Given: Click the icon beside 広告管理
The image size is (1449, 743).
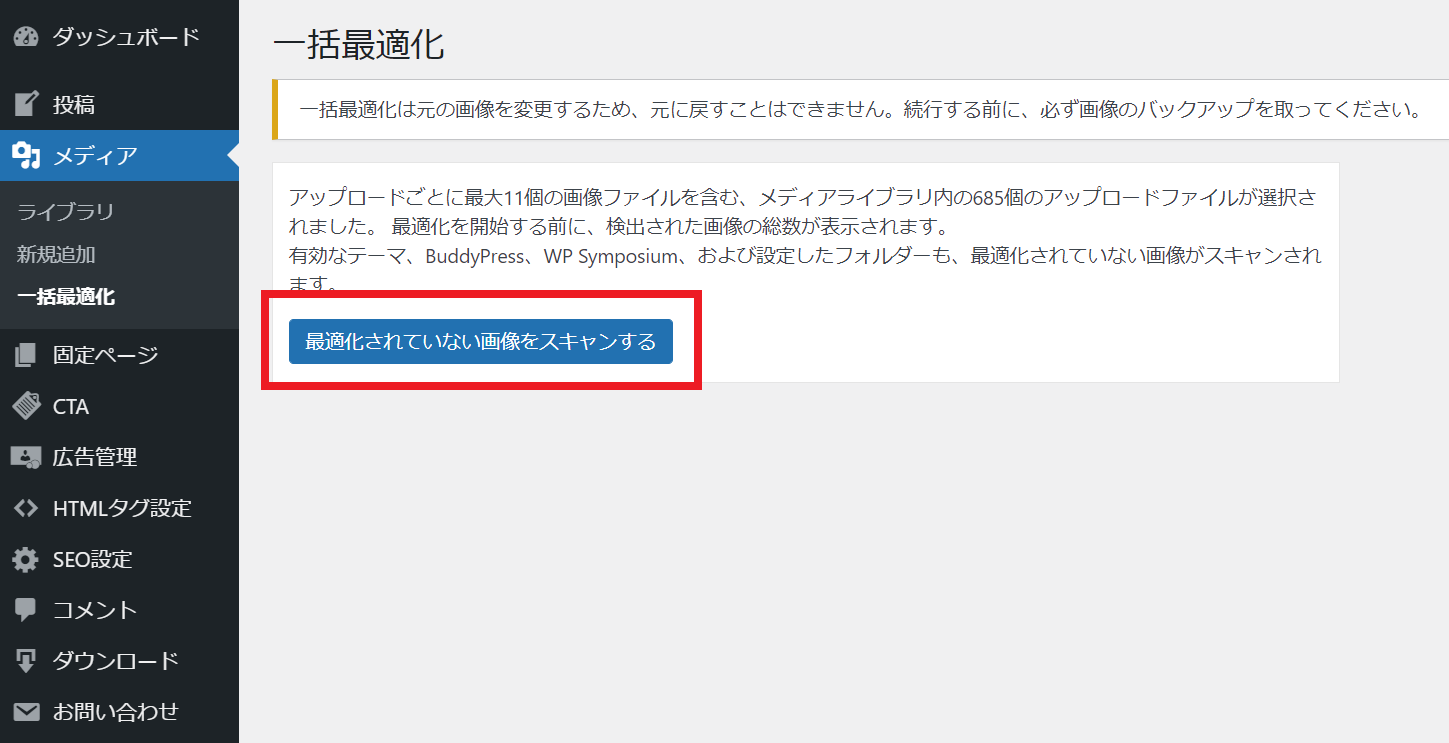Looking at the screenshot, I should pos(26,457).
